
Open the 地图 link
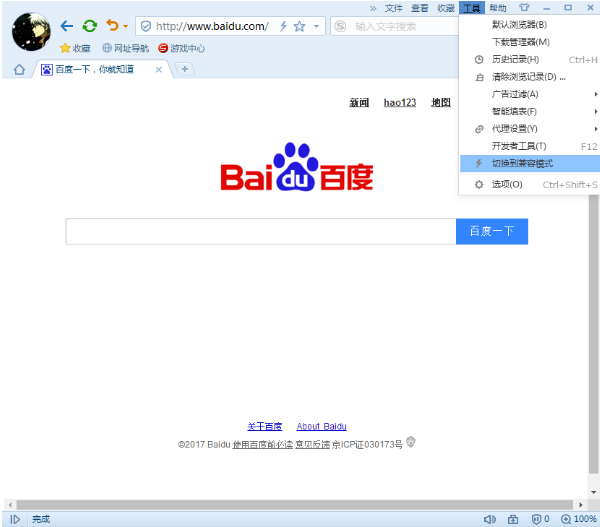click(441, 103)
